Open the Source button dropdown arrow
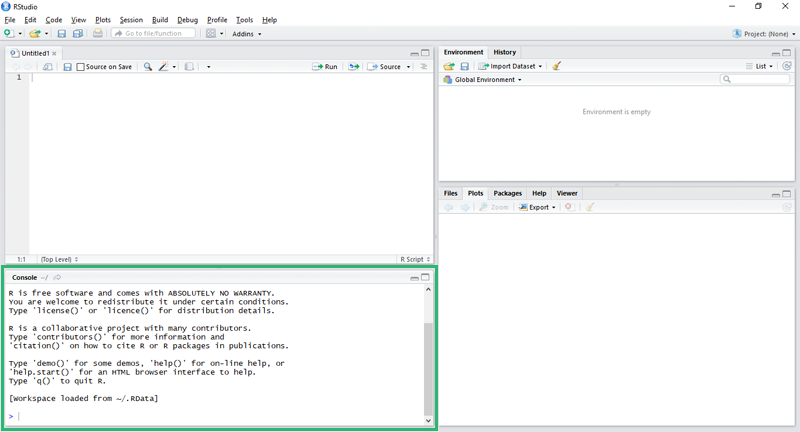The image size is (800, 432). coord(408,67)
